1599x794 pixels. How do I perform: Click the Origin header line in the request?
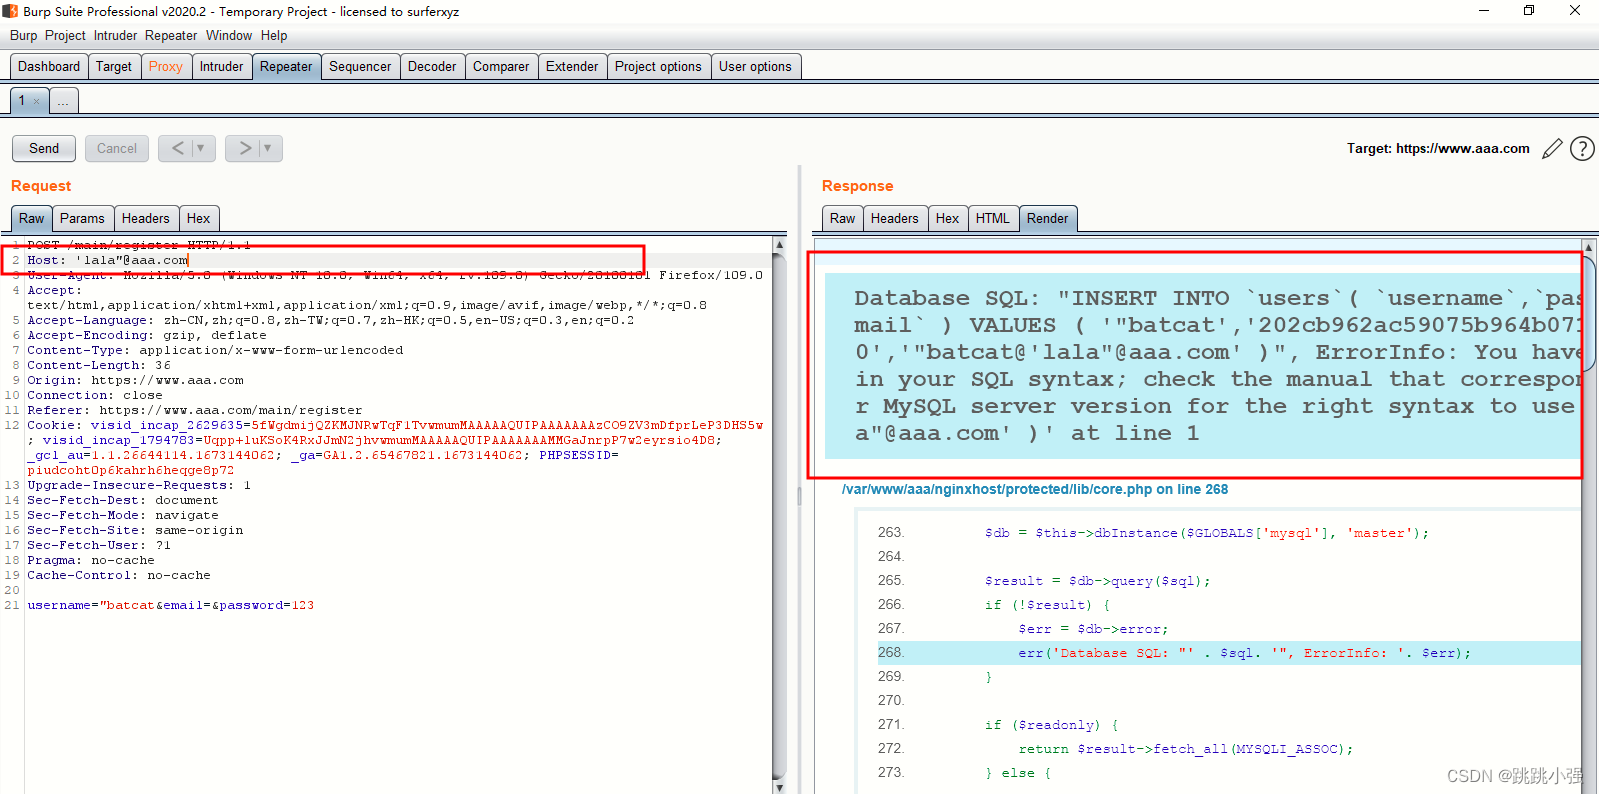coord(135,380)
